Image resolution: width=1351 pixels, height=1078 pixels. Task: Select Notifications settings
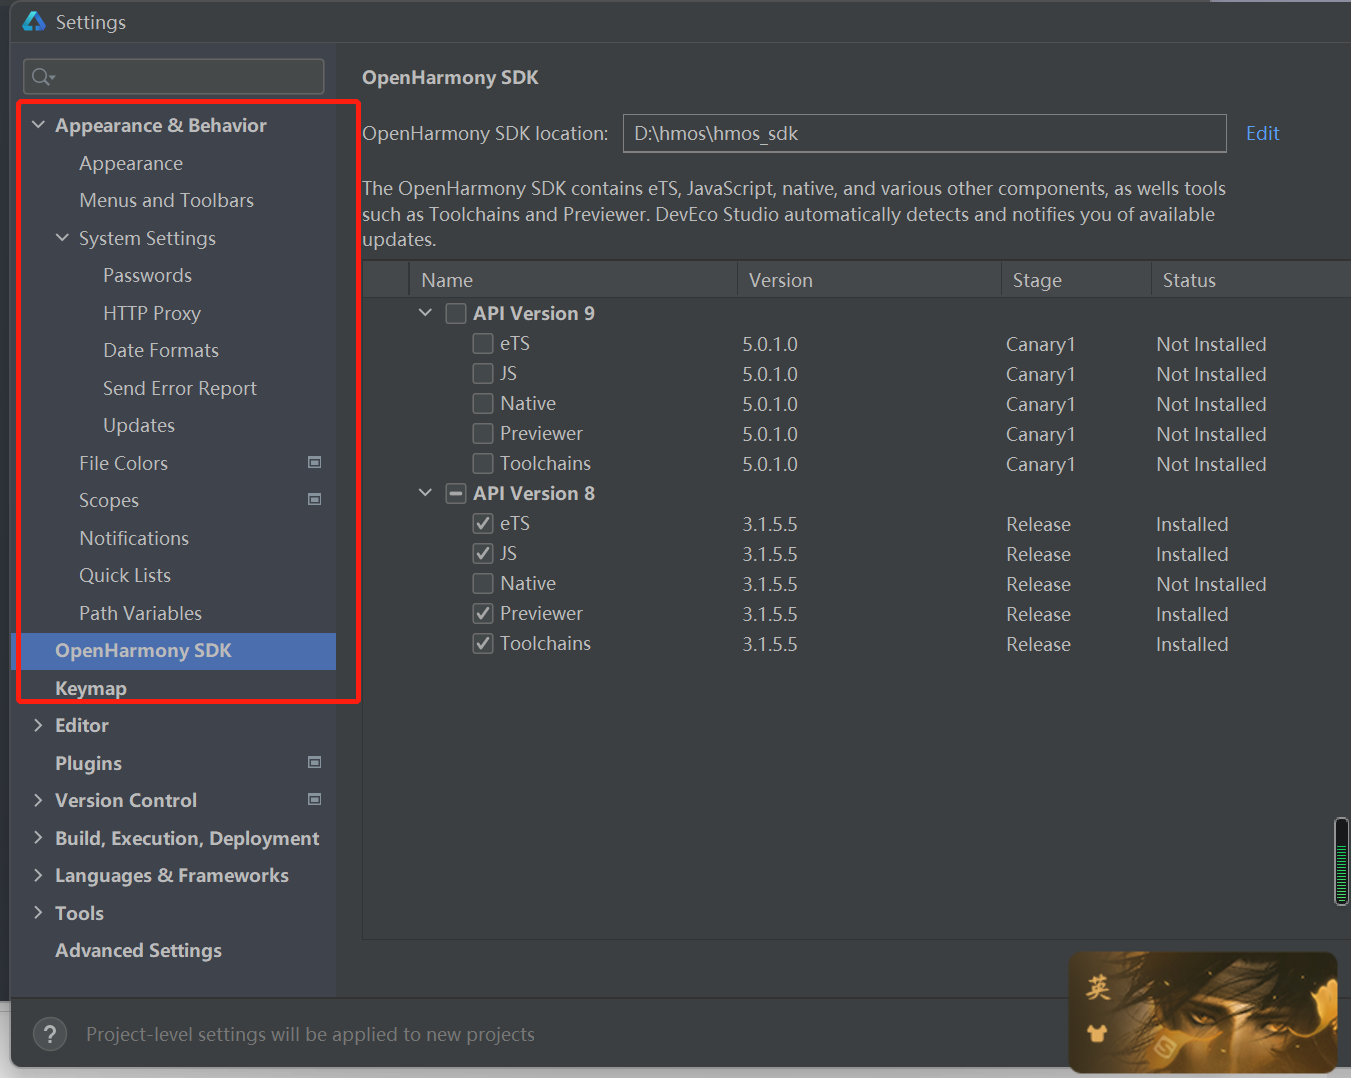pyautogui.click(x=134, y=538)
